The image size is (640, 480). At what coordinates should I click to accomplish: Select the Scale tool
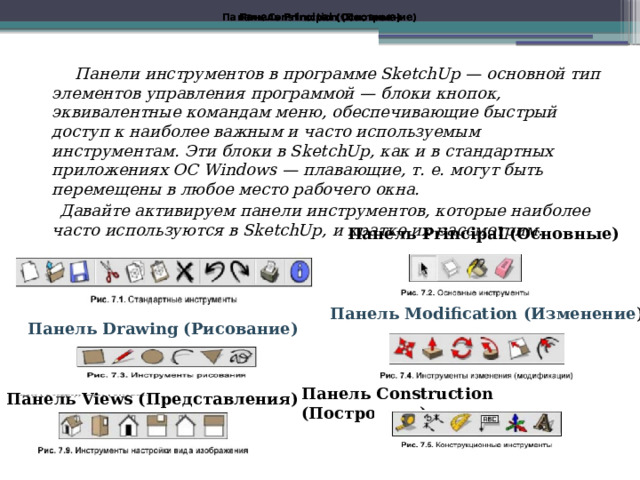pyautogui.click(x=519, y=348)
